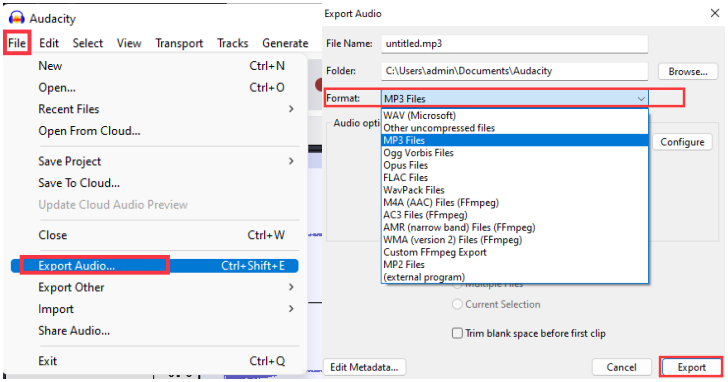Select Export Audio... menu entry
Image resolution: width=728 pixels, height=382 pixels.
coord(154,265)
